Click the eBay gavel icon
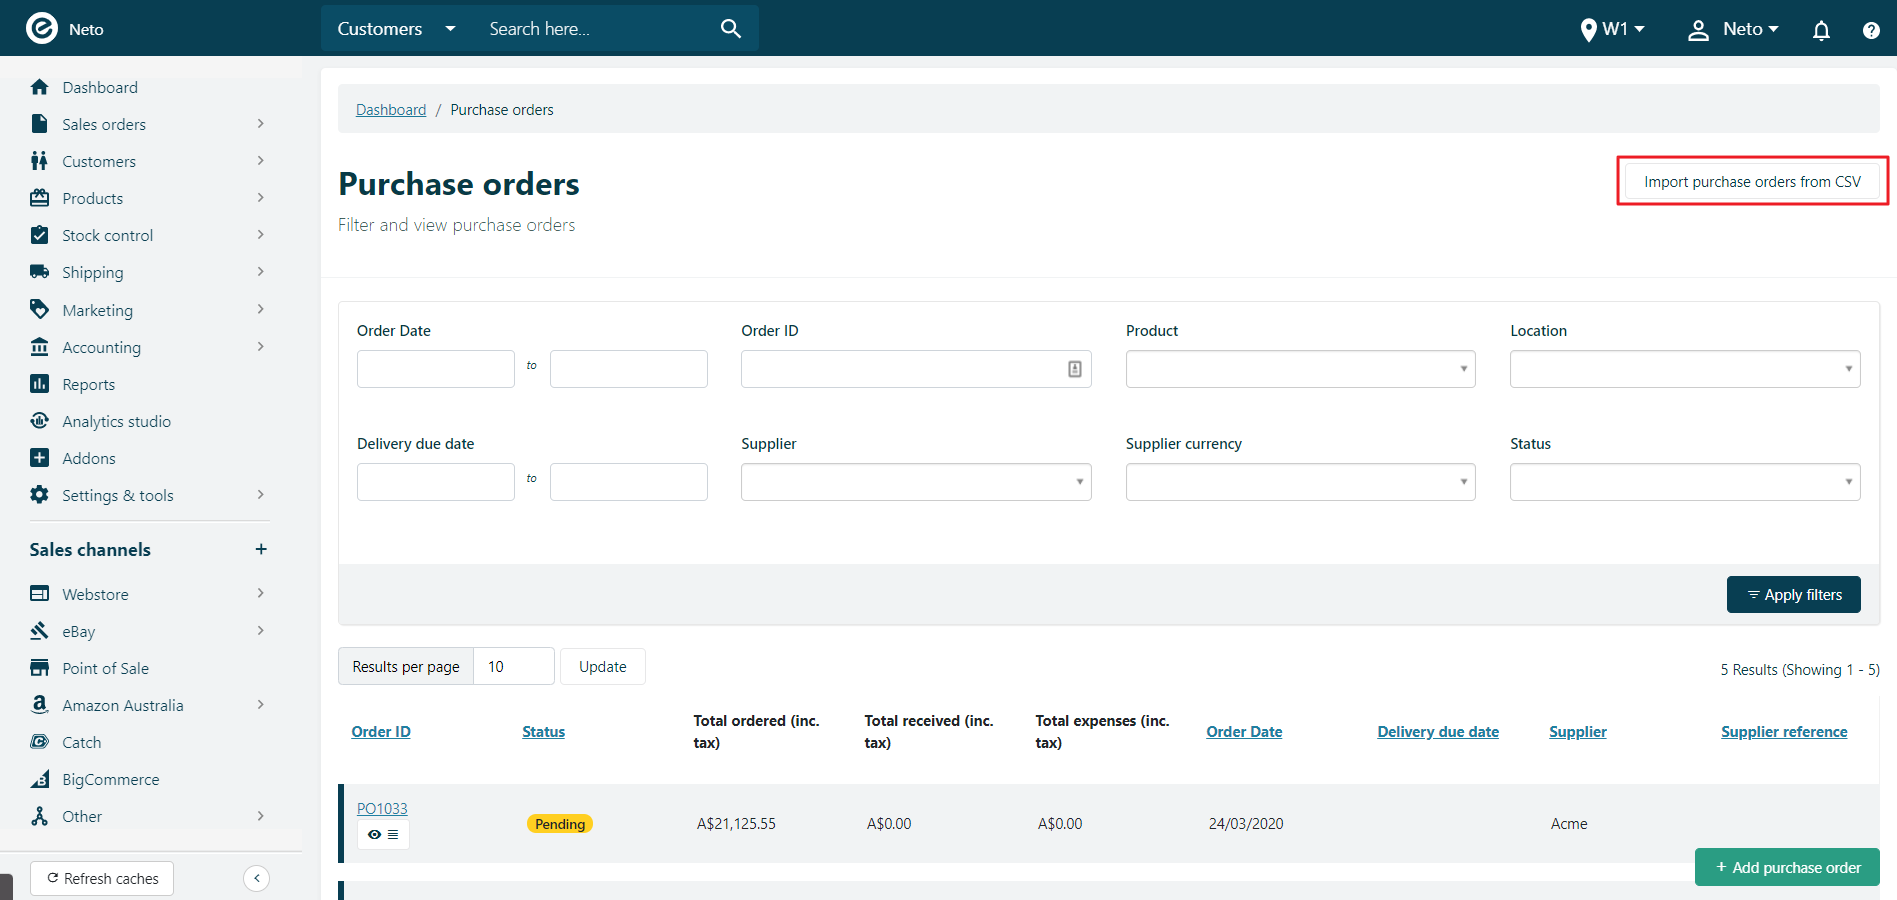 (x=40, y=631)
